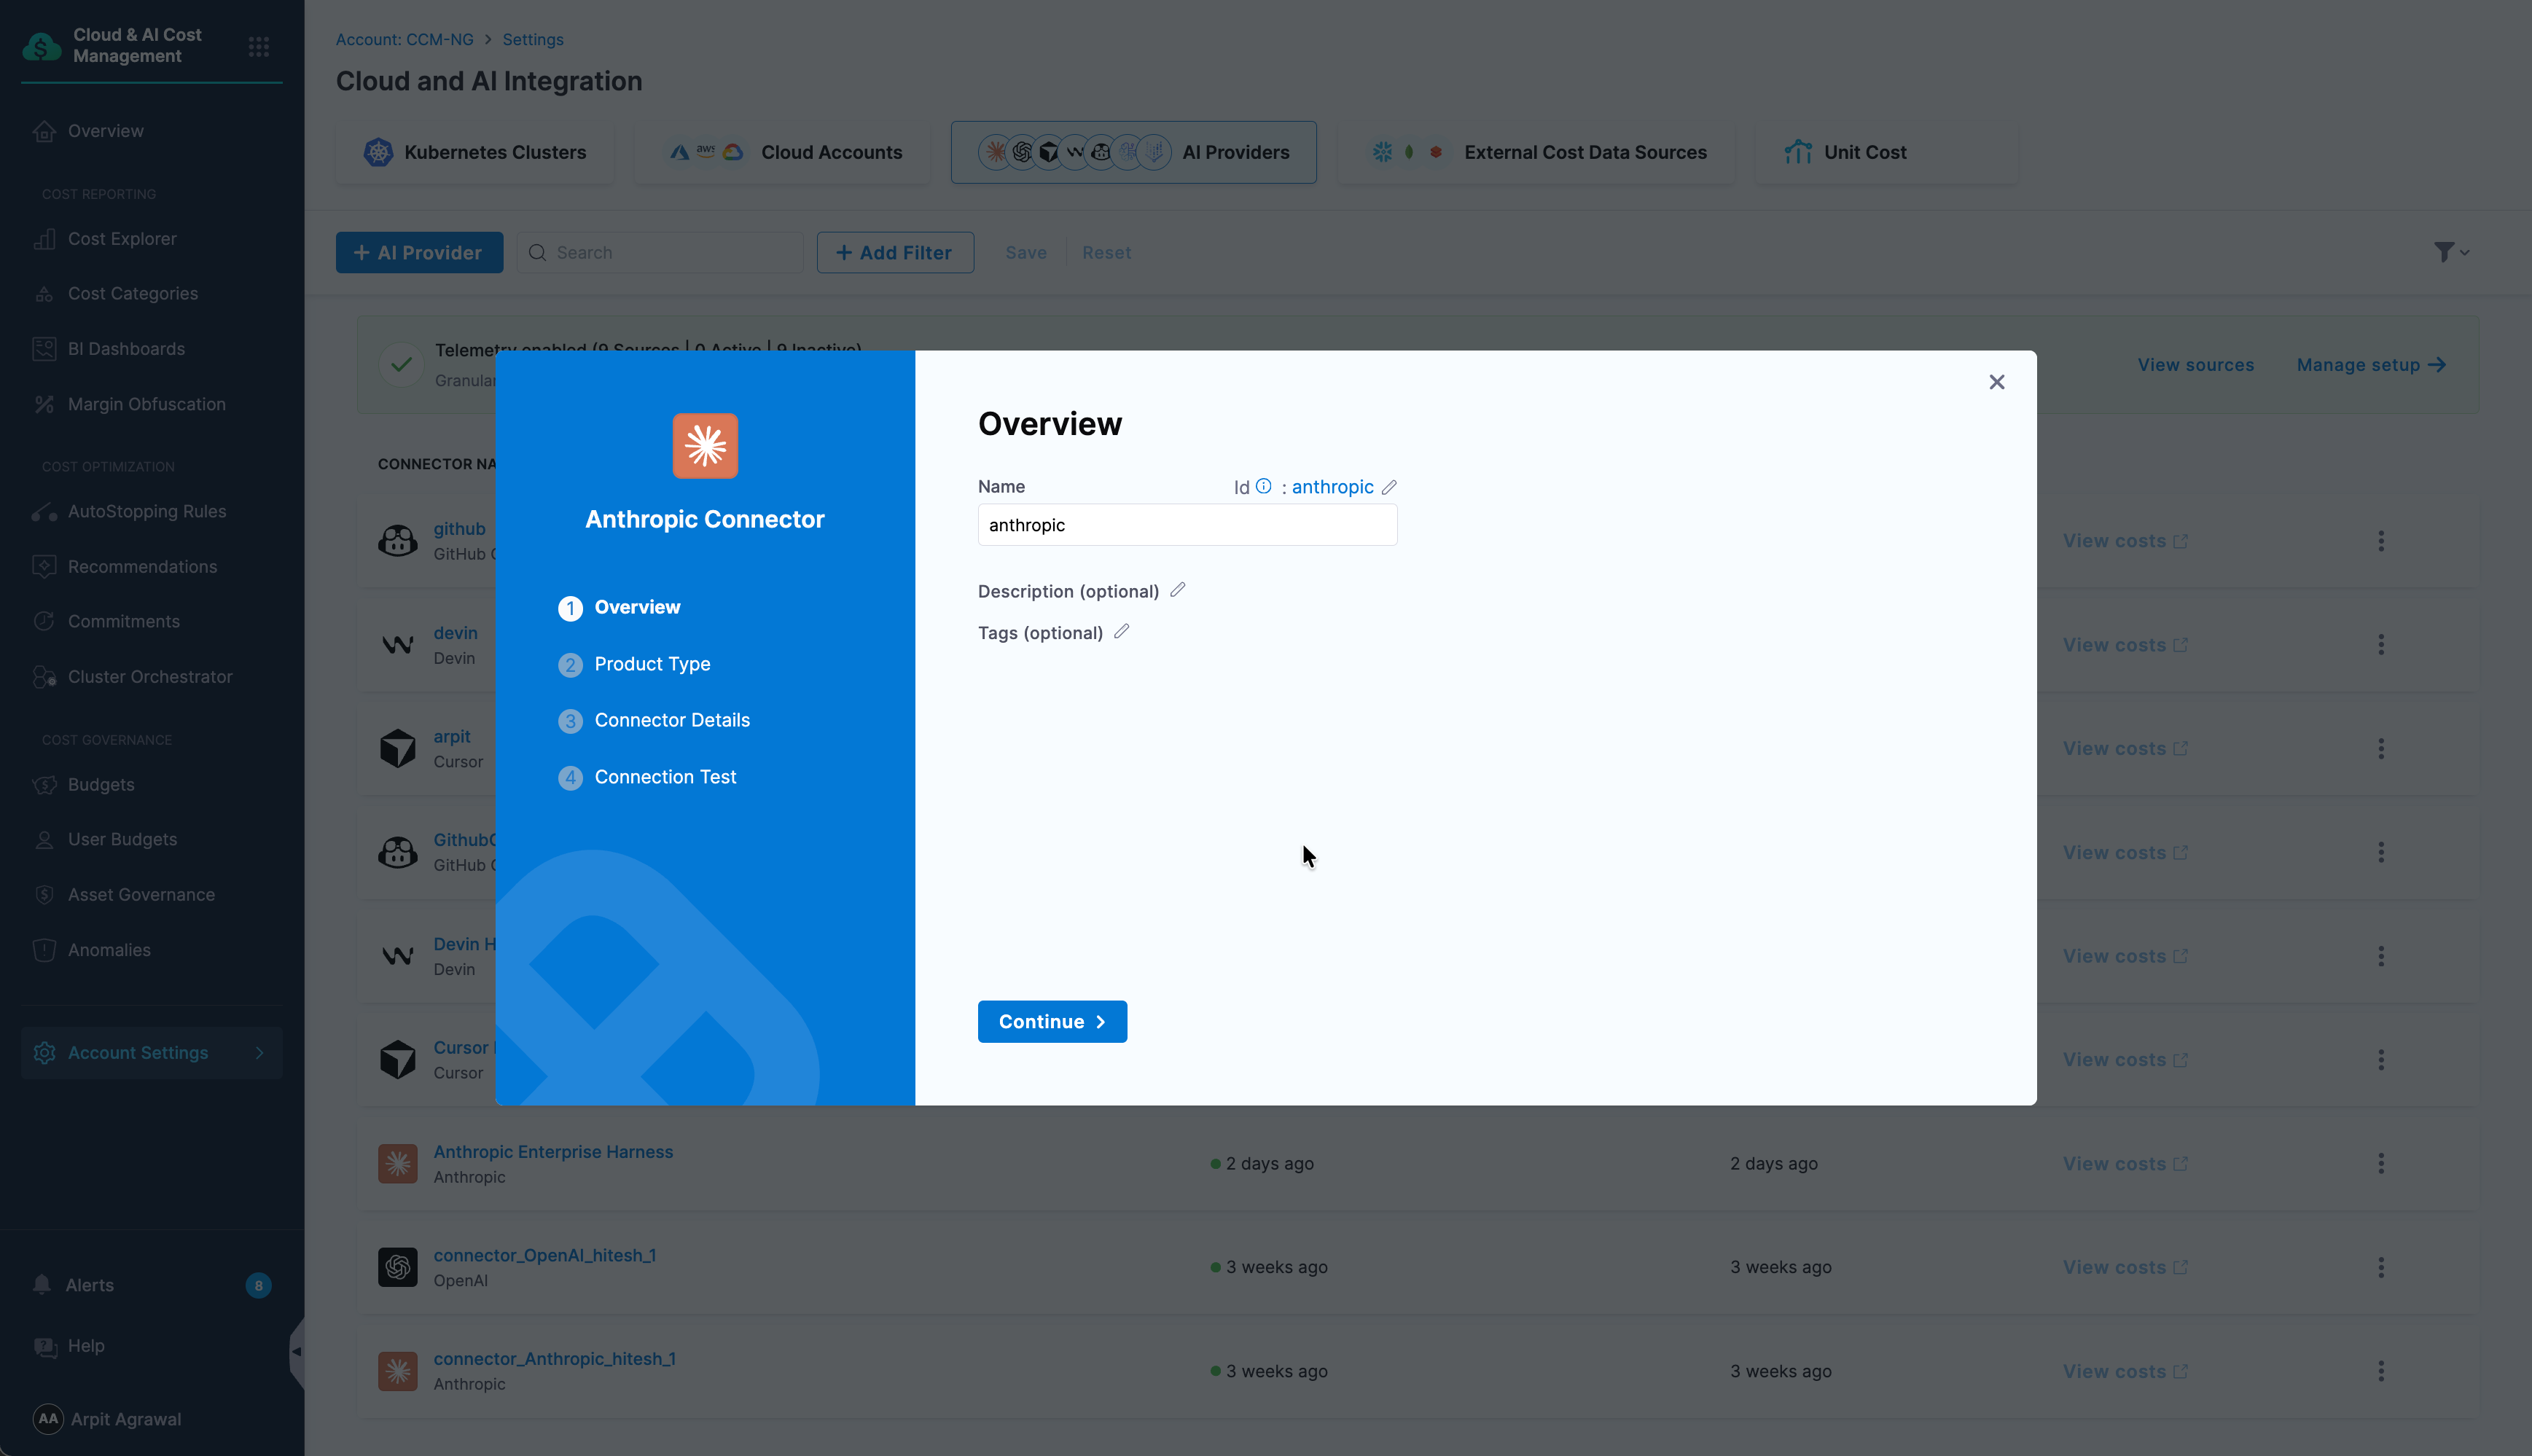The width and height of the screenshot is (2532, 1456).
Task: Switch to External Cost Data Sources tab
Action: click(x=1537, y=152)
